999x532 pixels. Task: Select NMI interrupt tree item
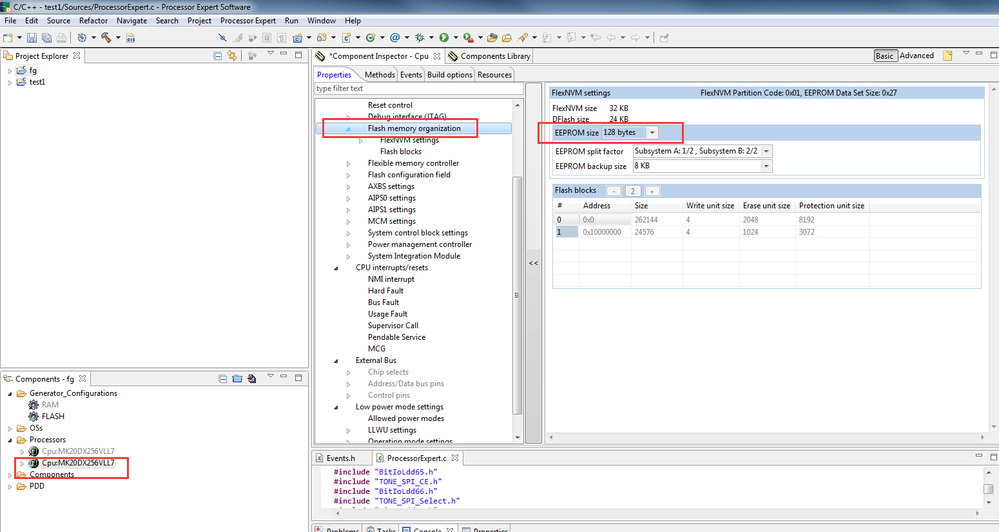(391, 279)
